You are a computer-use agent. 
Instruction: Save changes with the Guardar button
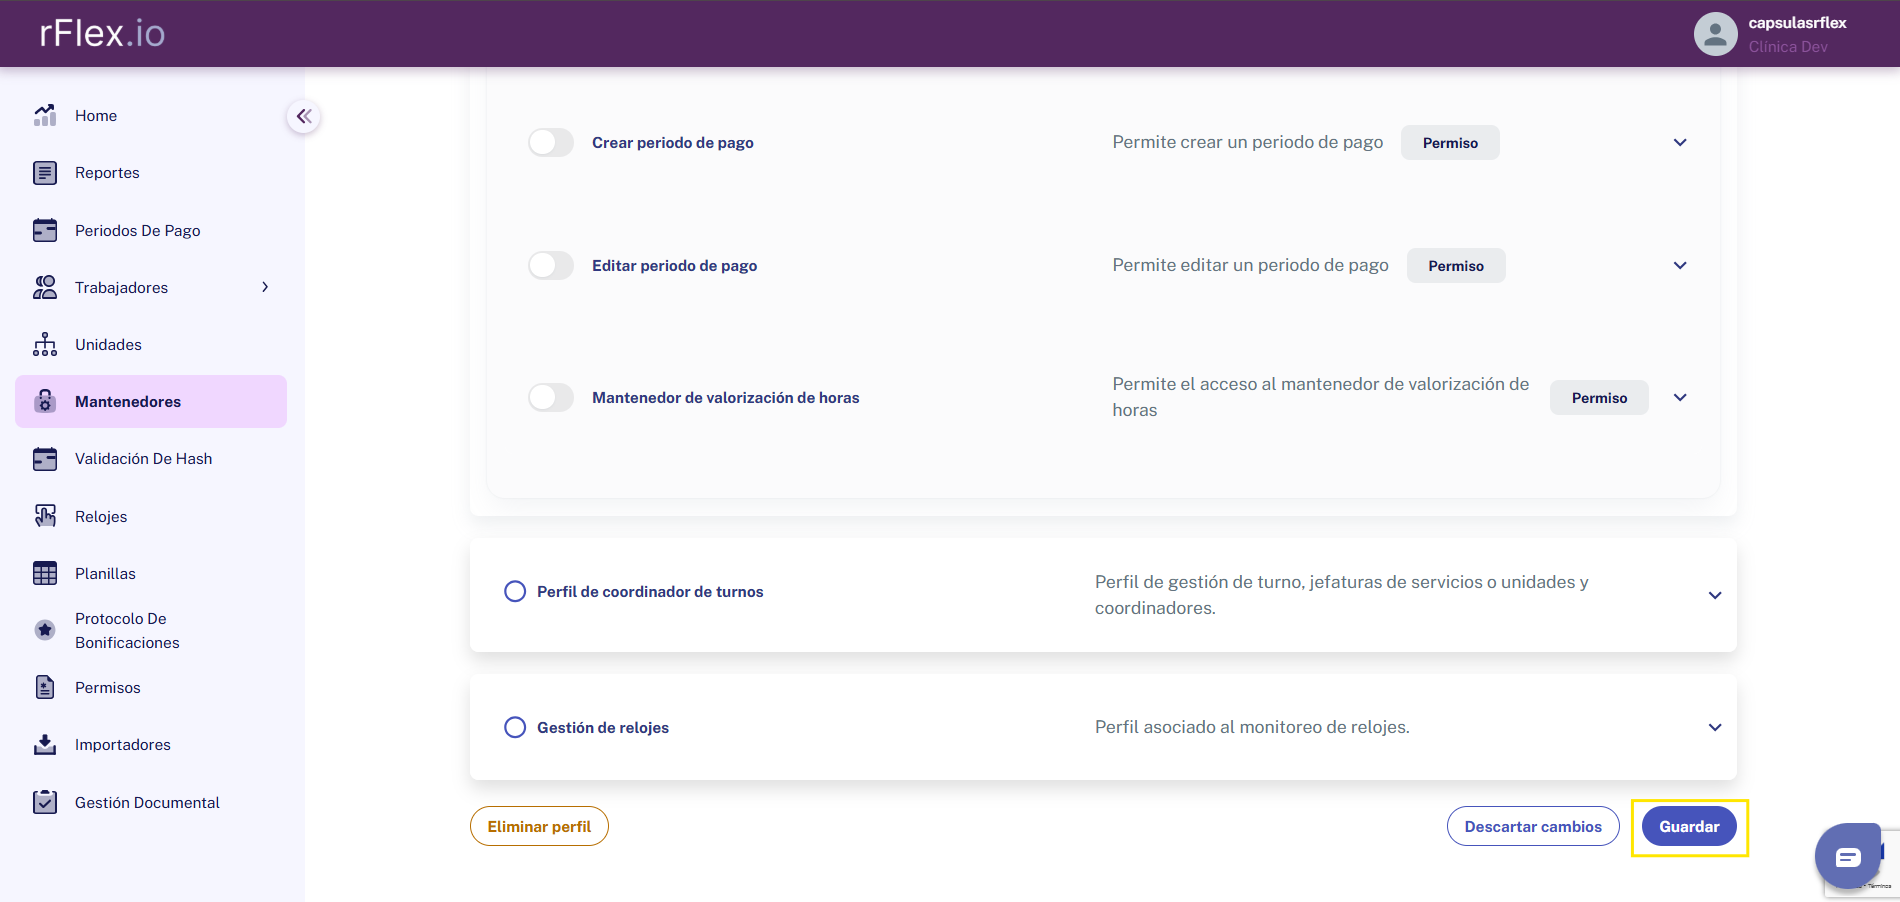[x=1689, y=827]
